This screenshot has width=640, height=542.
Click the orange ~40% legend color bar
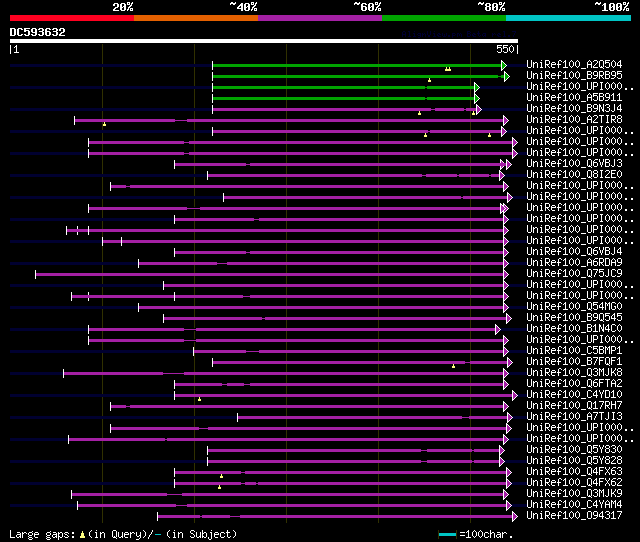click(196, 18)
